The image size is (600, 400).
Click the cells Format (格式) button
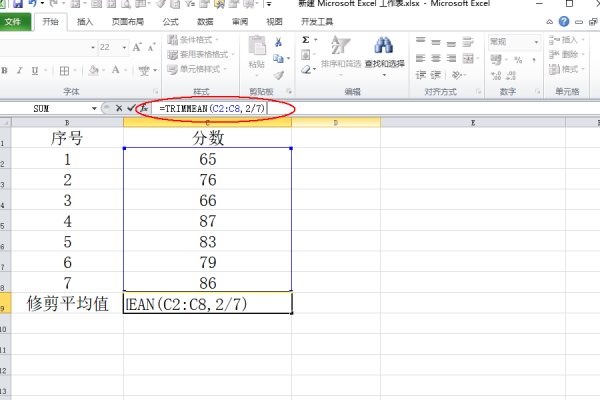tap(567, 69)
